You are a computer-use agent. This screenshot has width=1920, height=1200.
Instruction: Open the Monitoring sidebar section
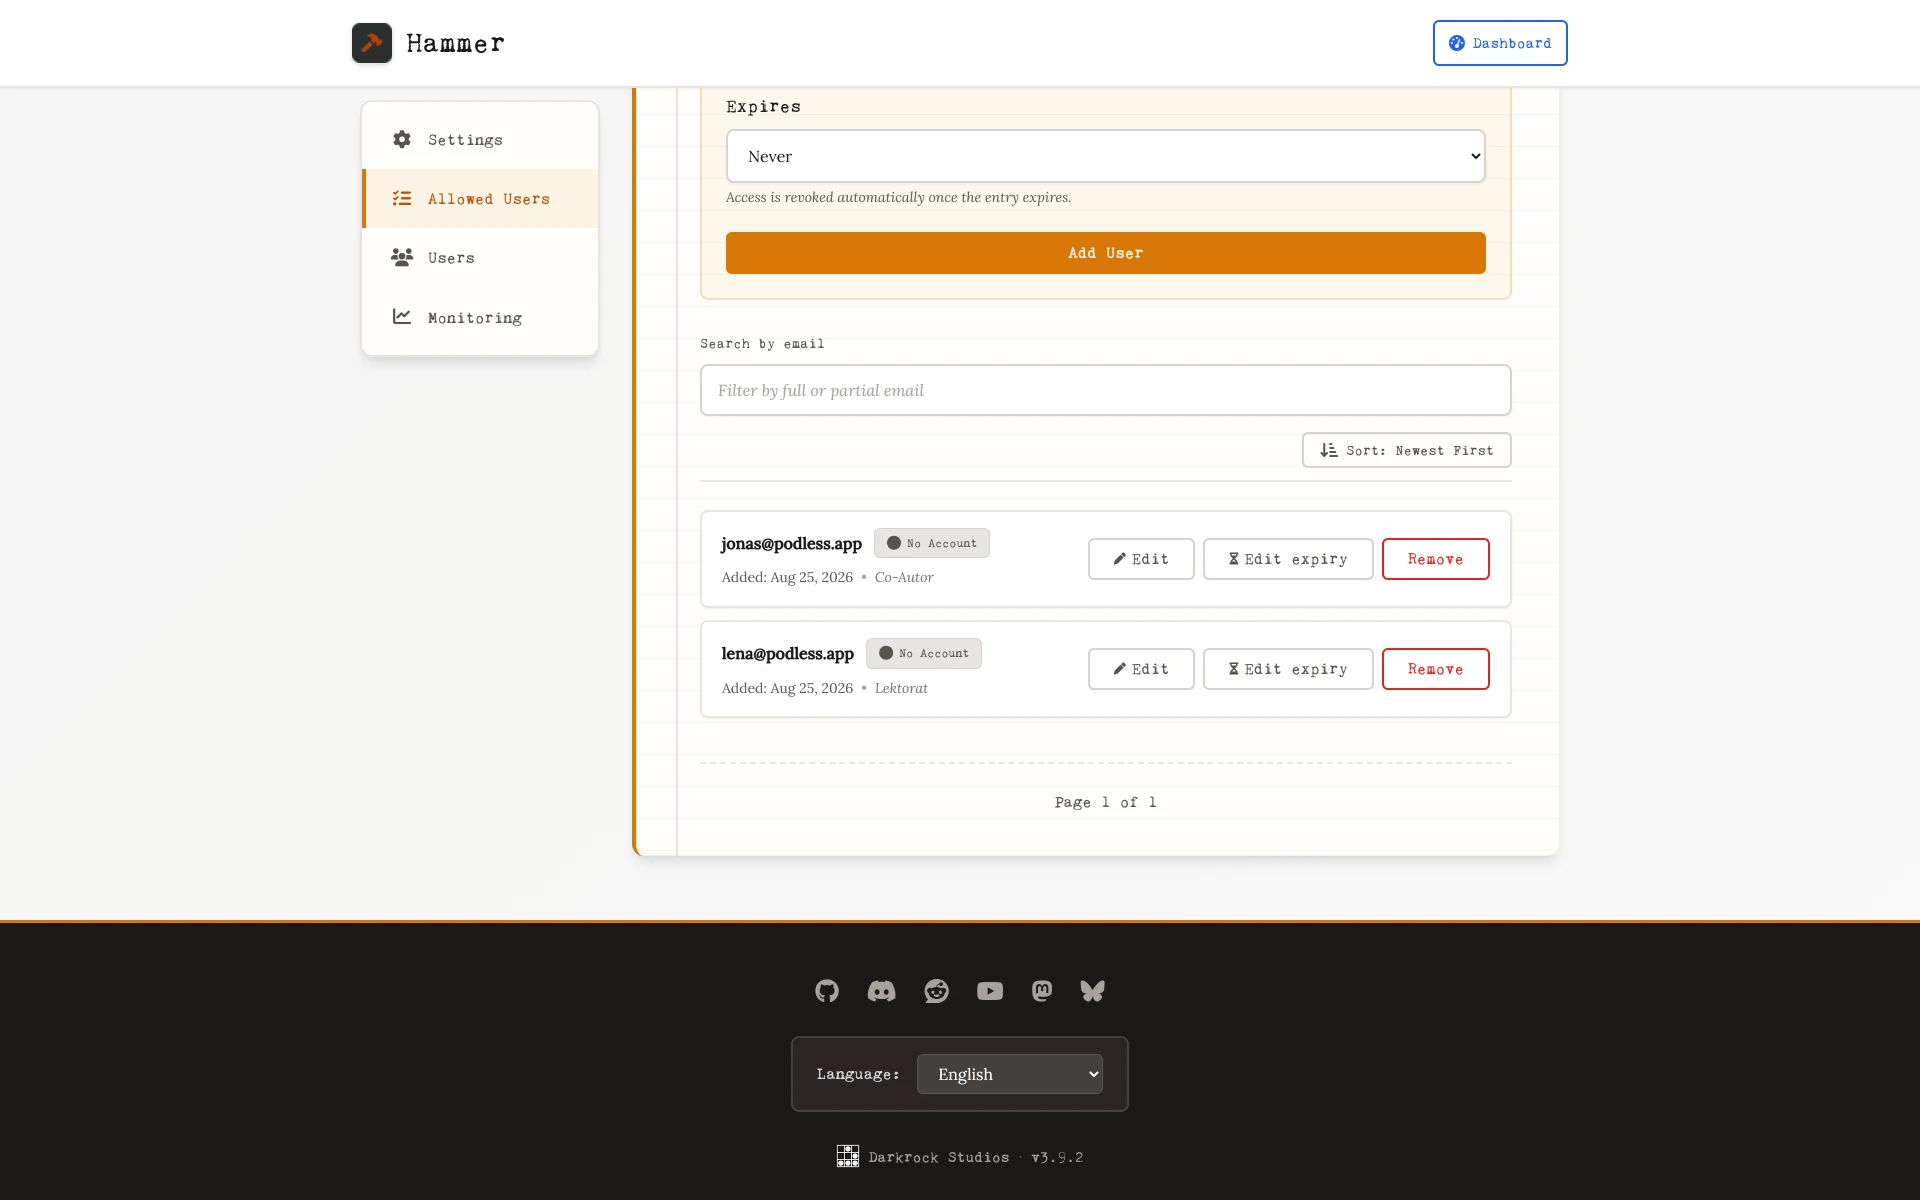480,317
